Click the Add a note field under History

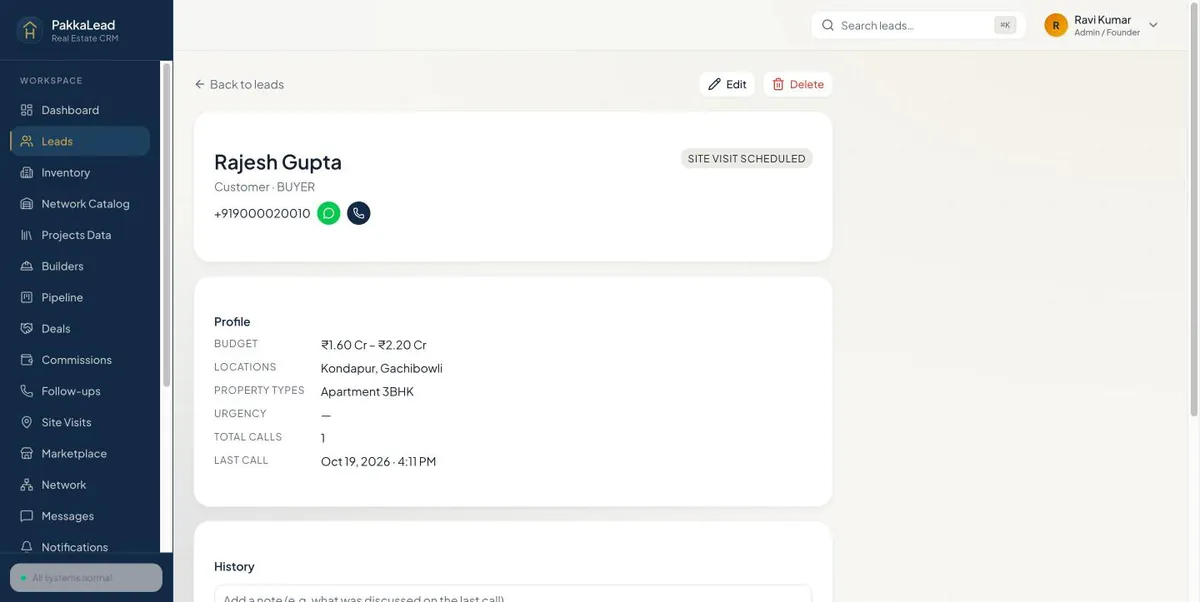[x=513, y=594]
